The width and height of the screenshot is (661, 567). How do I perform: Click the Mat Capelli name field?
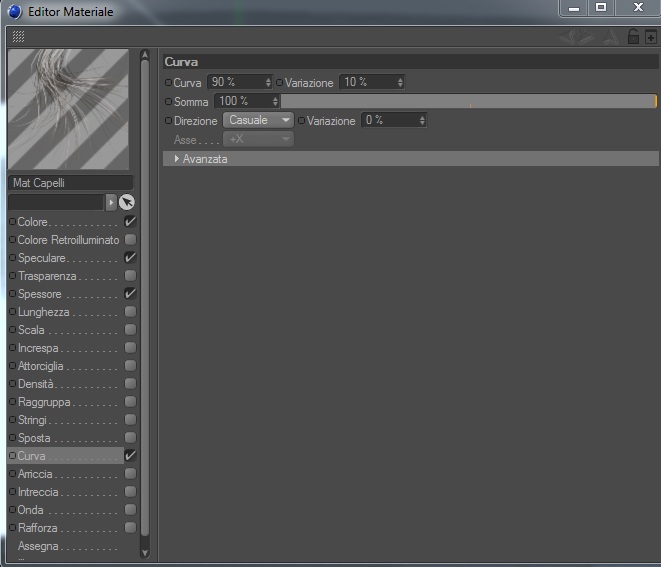(71, 183)
